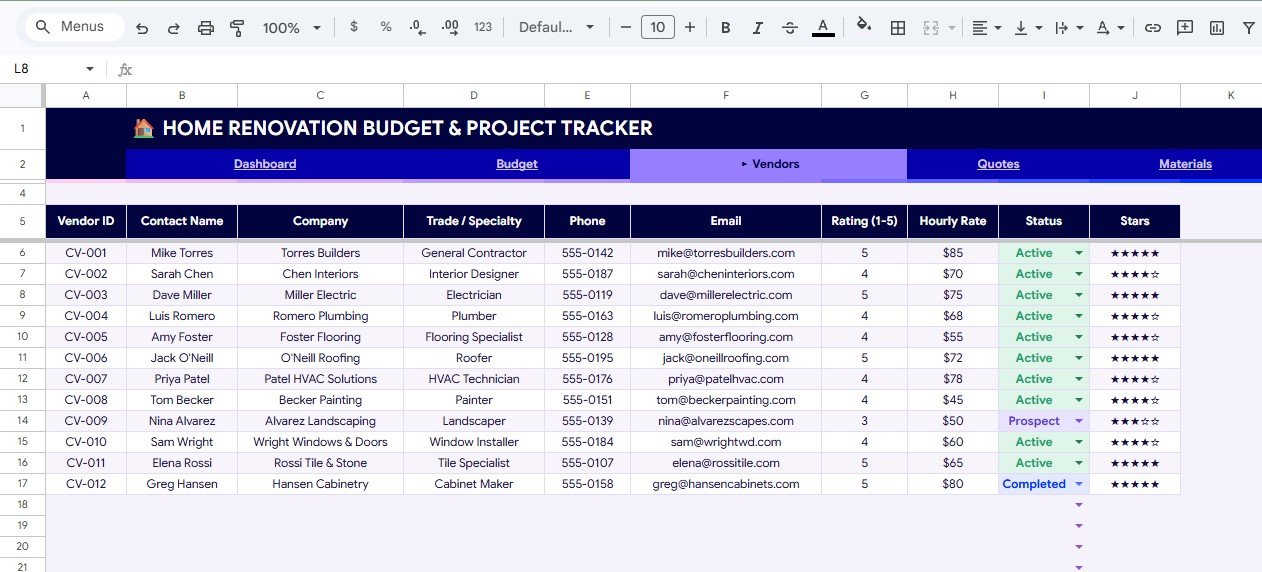Click the Redo icon
This screenshot has height=572, width=1262.
coord(174,28)
